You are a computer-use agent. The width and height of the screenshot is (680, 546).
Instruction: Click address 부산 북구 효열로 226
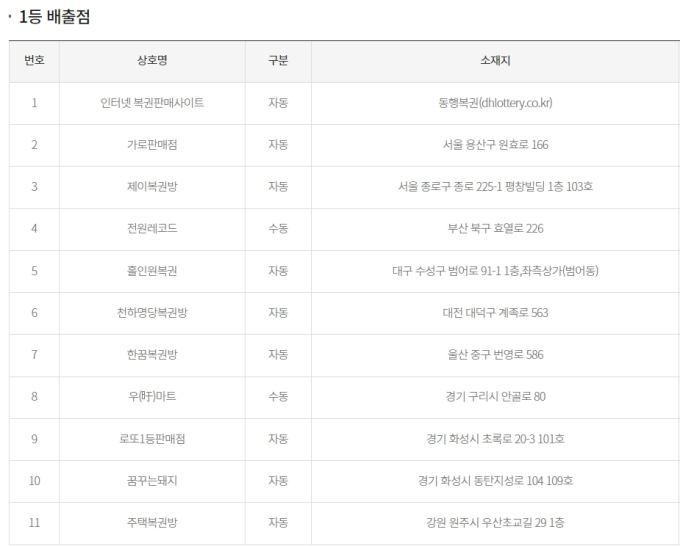495,229
